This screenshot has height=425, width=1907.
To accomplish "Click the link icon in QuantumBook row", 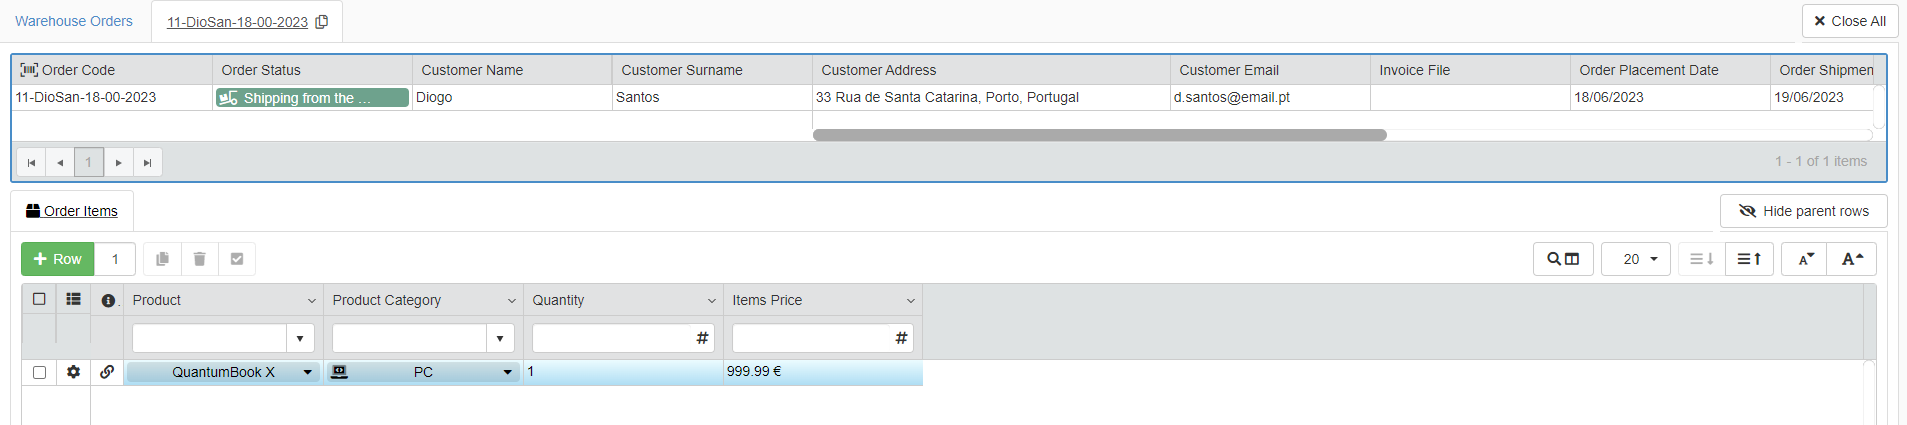I will pyautogui.click(x=107, y=372).
